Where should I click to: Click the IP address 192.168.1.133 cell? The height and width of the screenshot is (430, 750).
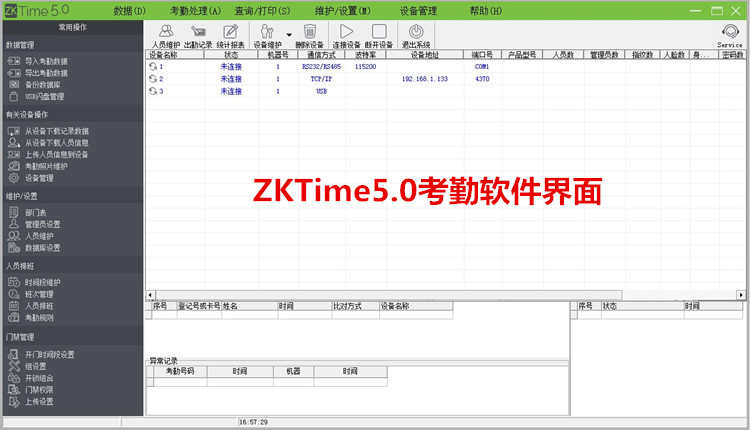click(425, 79)
